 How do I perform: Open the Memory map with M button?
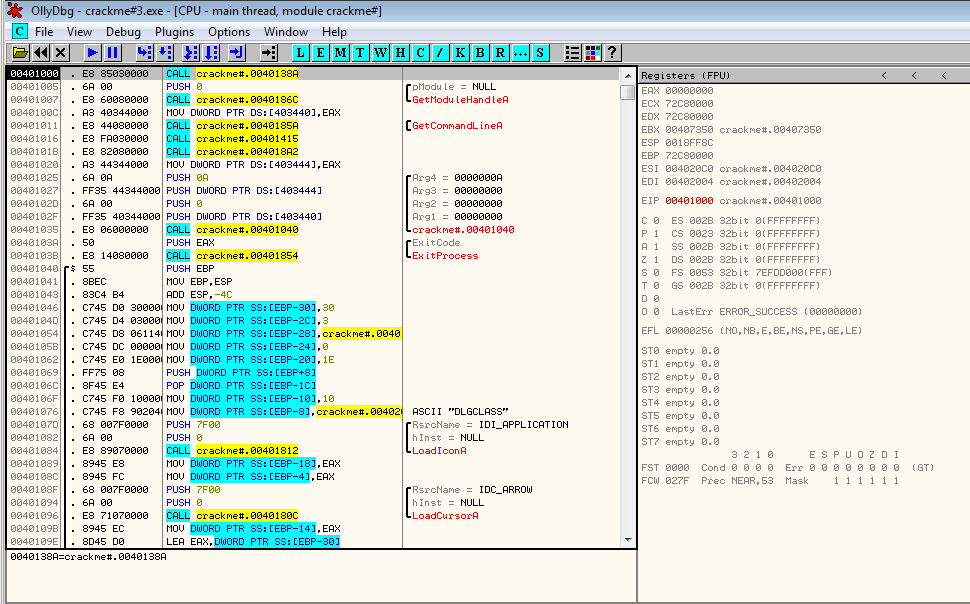(x=341, y=52)
